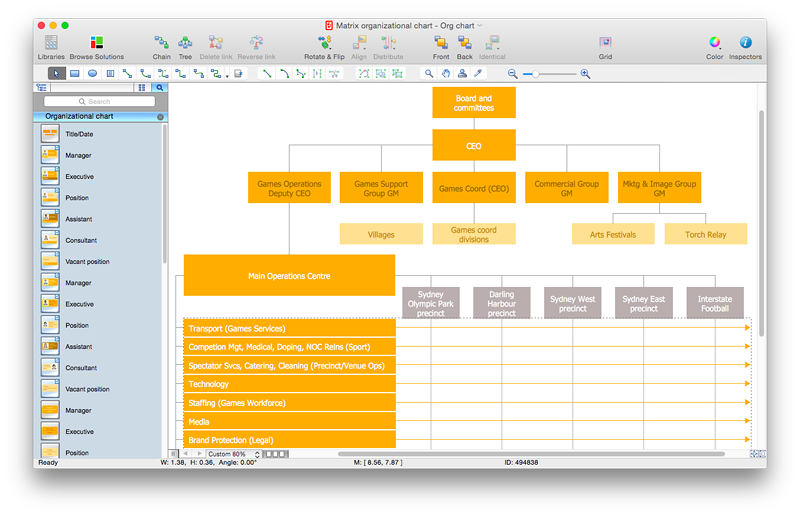Bring object to Front
The height and width of the screenshot is (516, 800).
point(441,43)
